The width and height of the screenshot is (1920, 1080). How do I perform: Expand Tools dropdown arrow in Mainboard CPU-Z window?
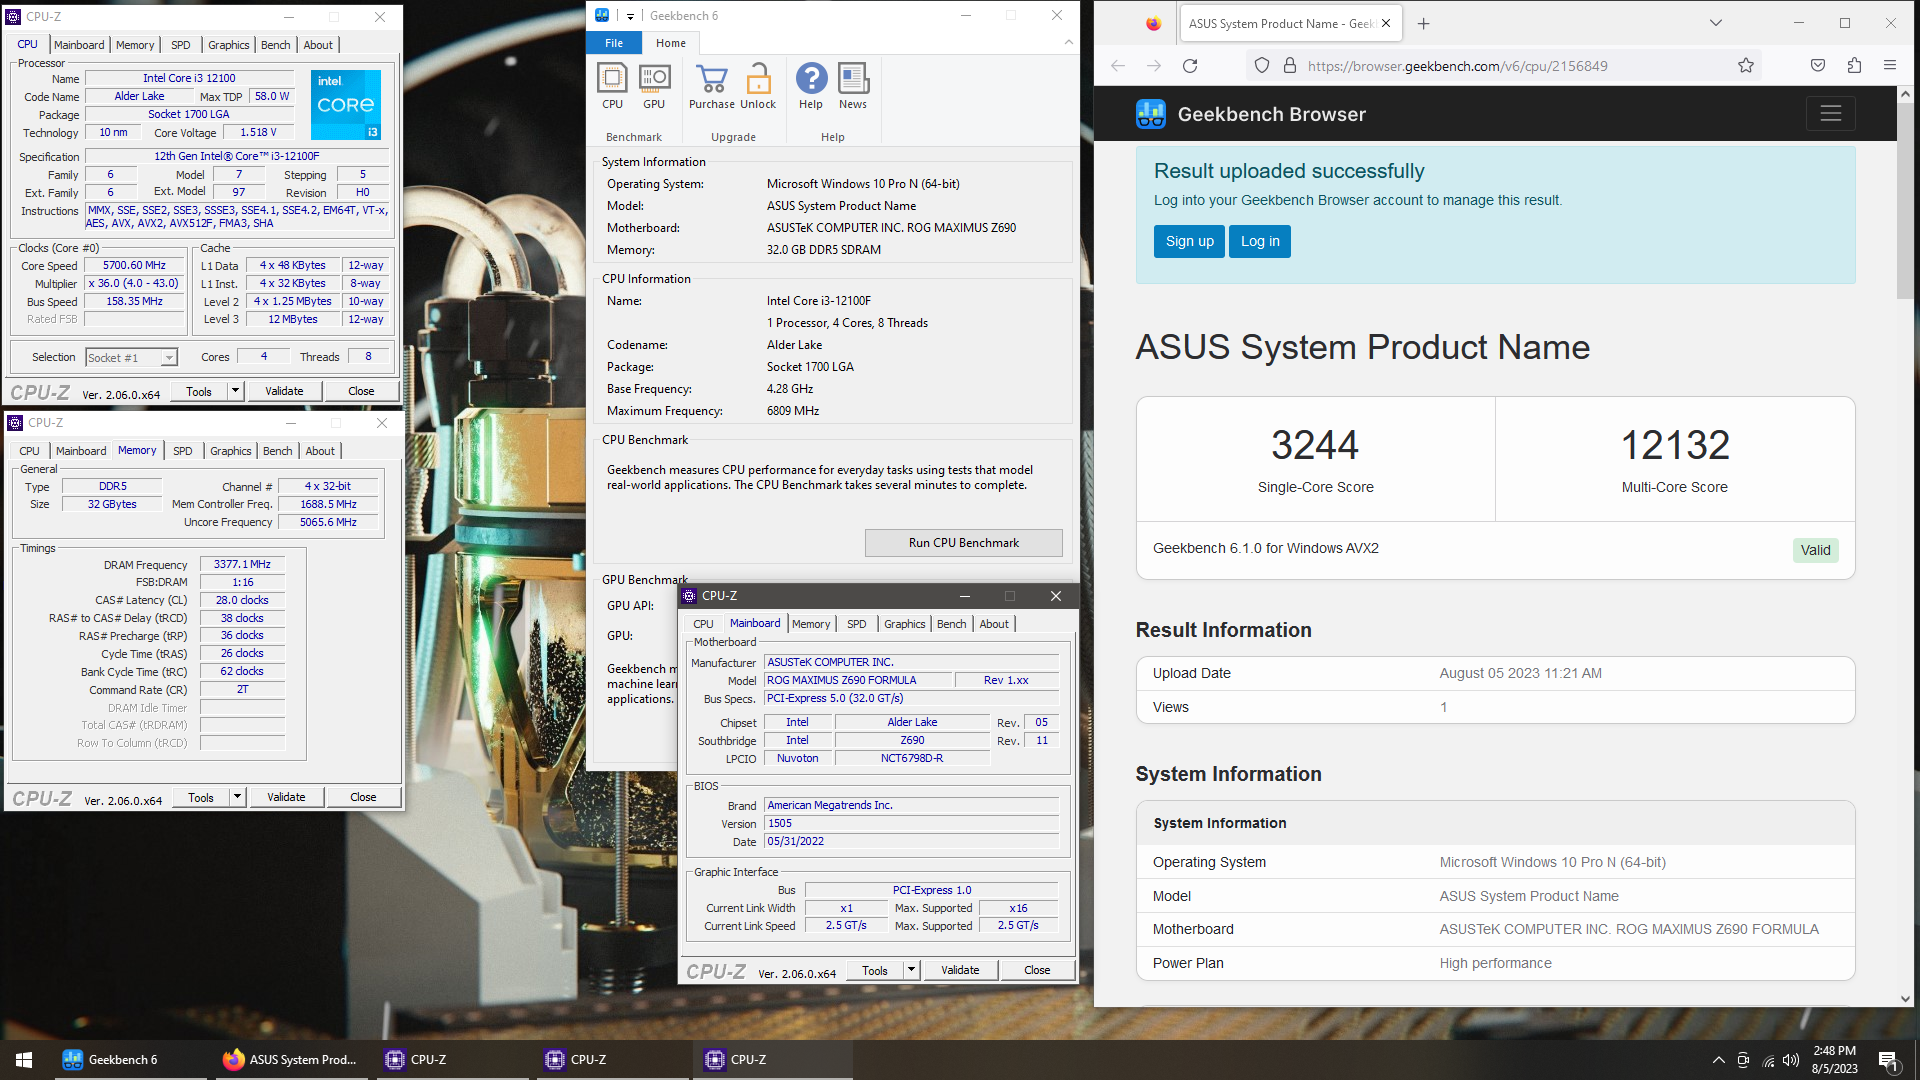click(911, 970)
